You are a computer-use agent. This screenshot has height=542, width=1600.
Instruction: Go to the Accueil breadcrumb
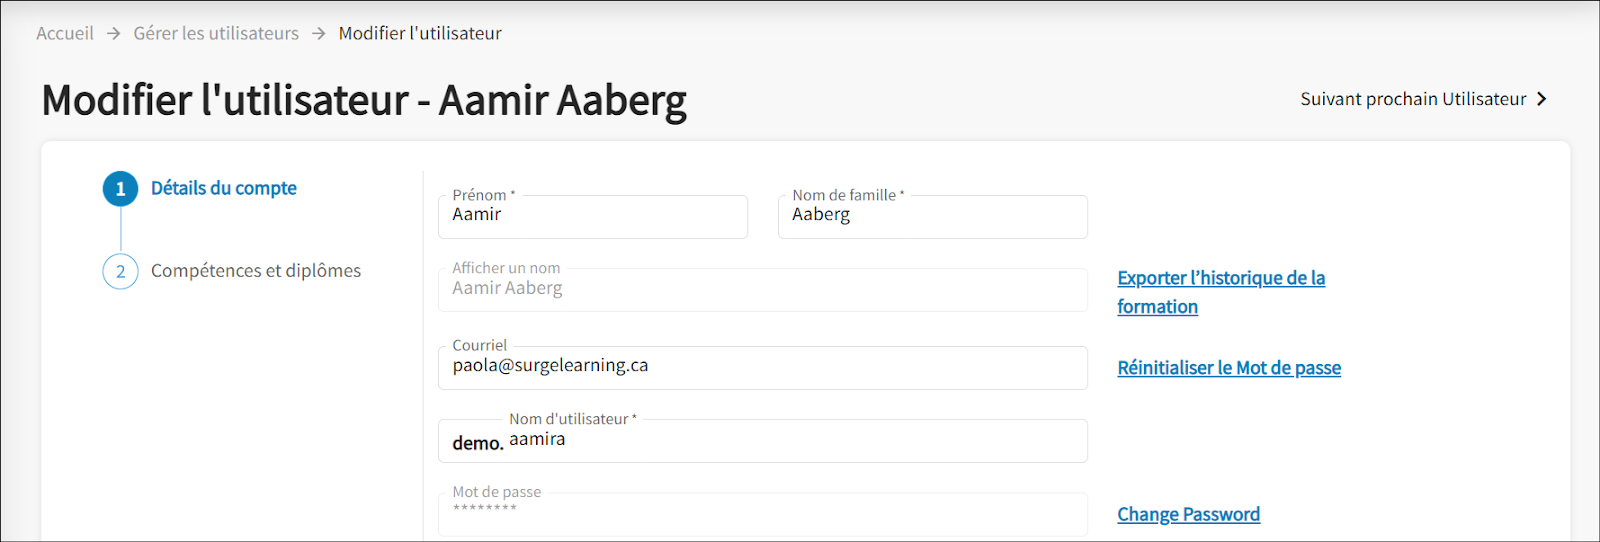(x=65, y=33)
